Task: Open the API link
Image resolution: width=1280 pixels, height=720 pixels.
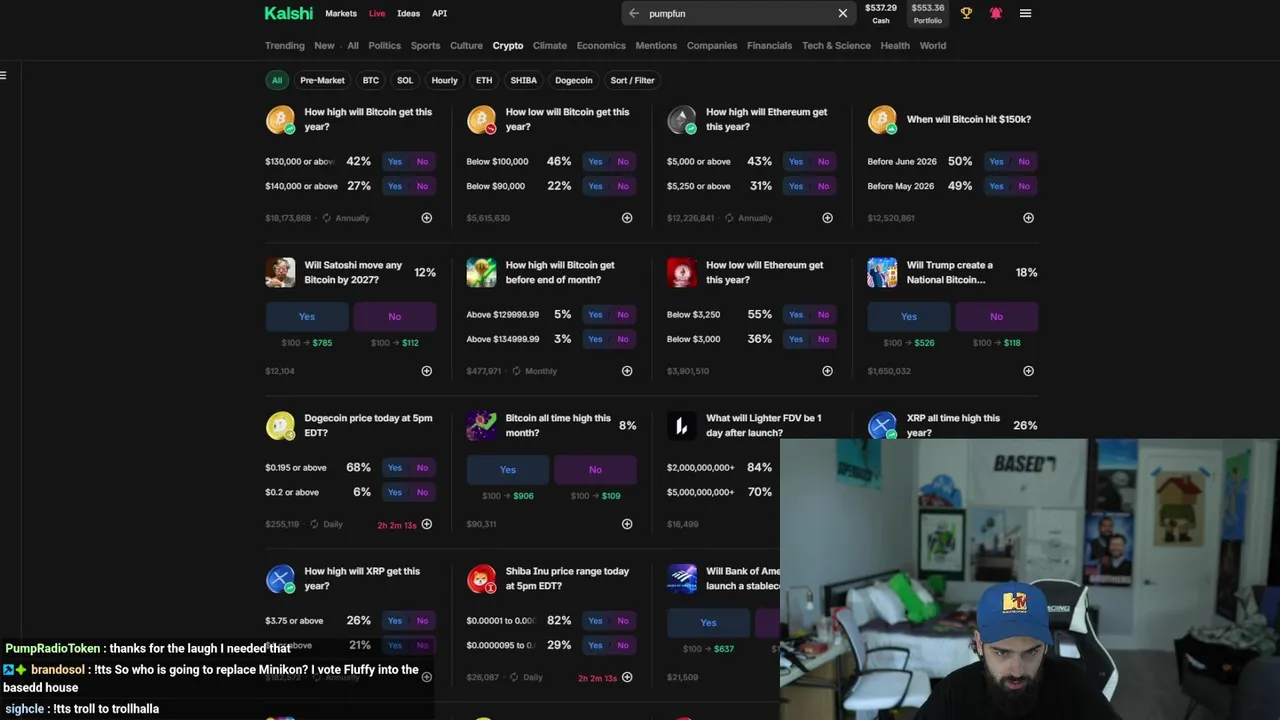Action: tap(439, 13)
